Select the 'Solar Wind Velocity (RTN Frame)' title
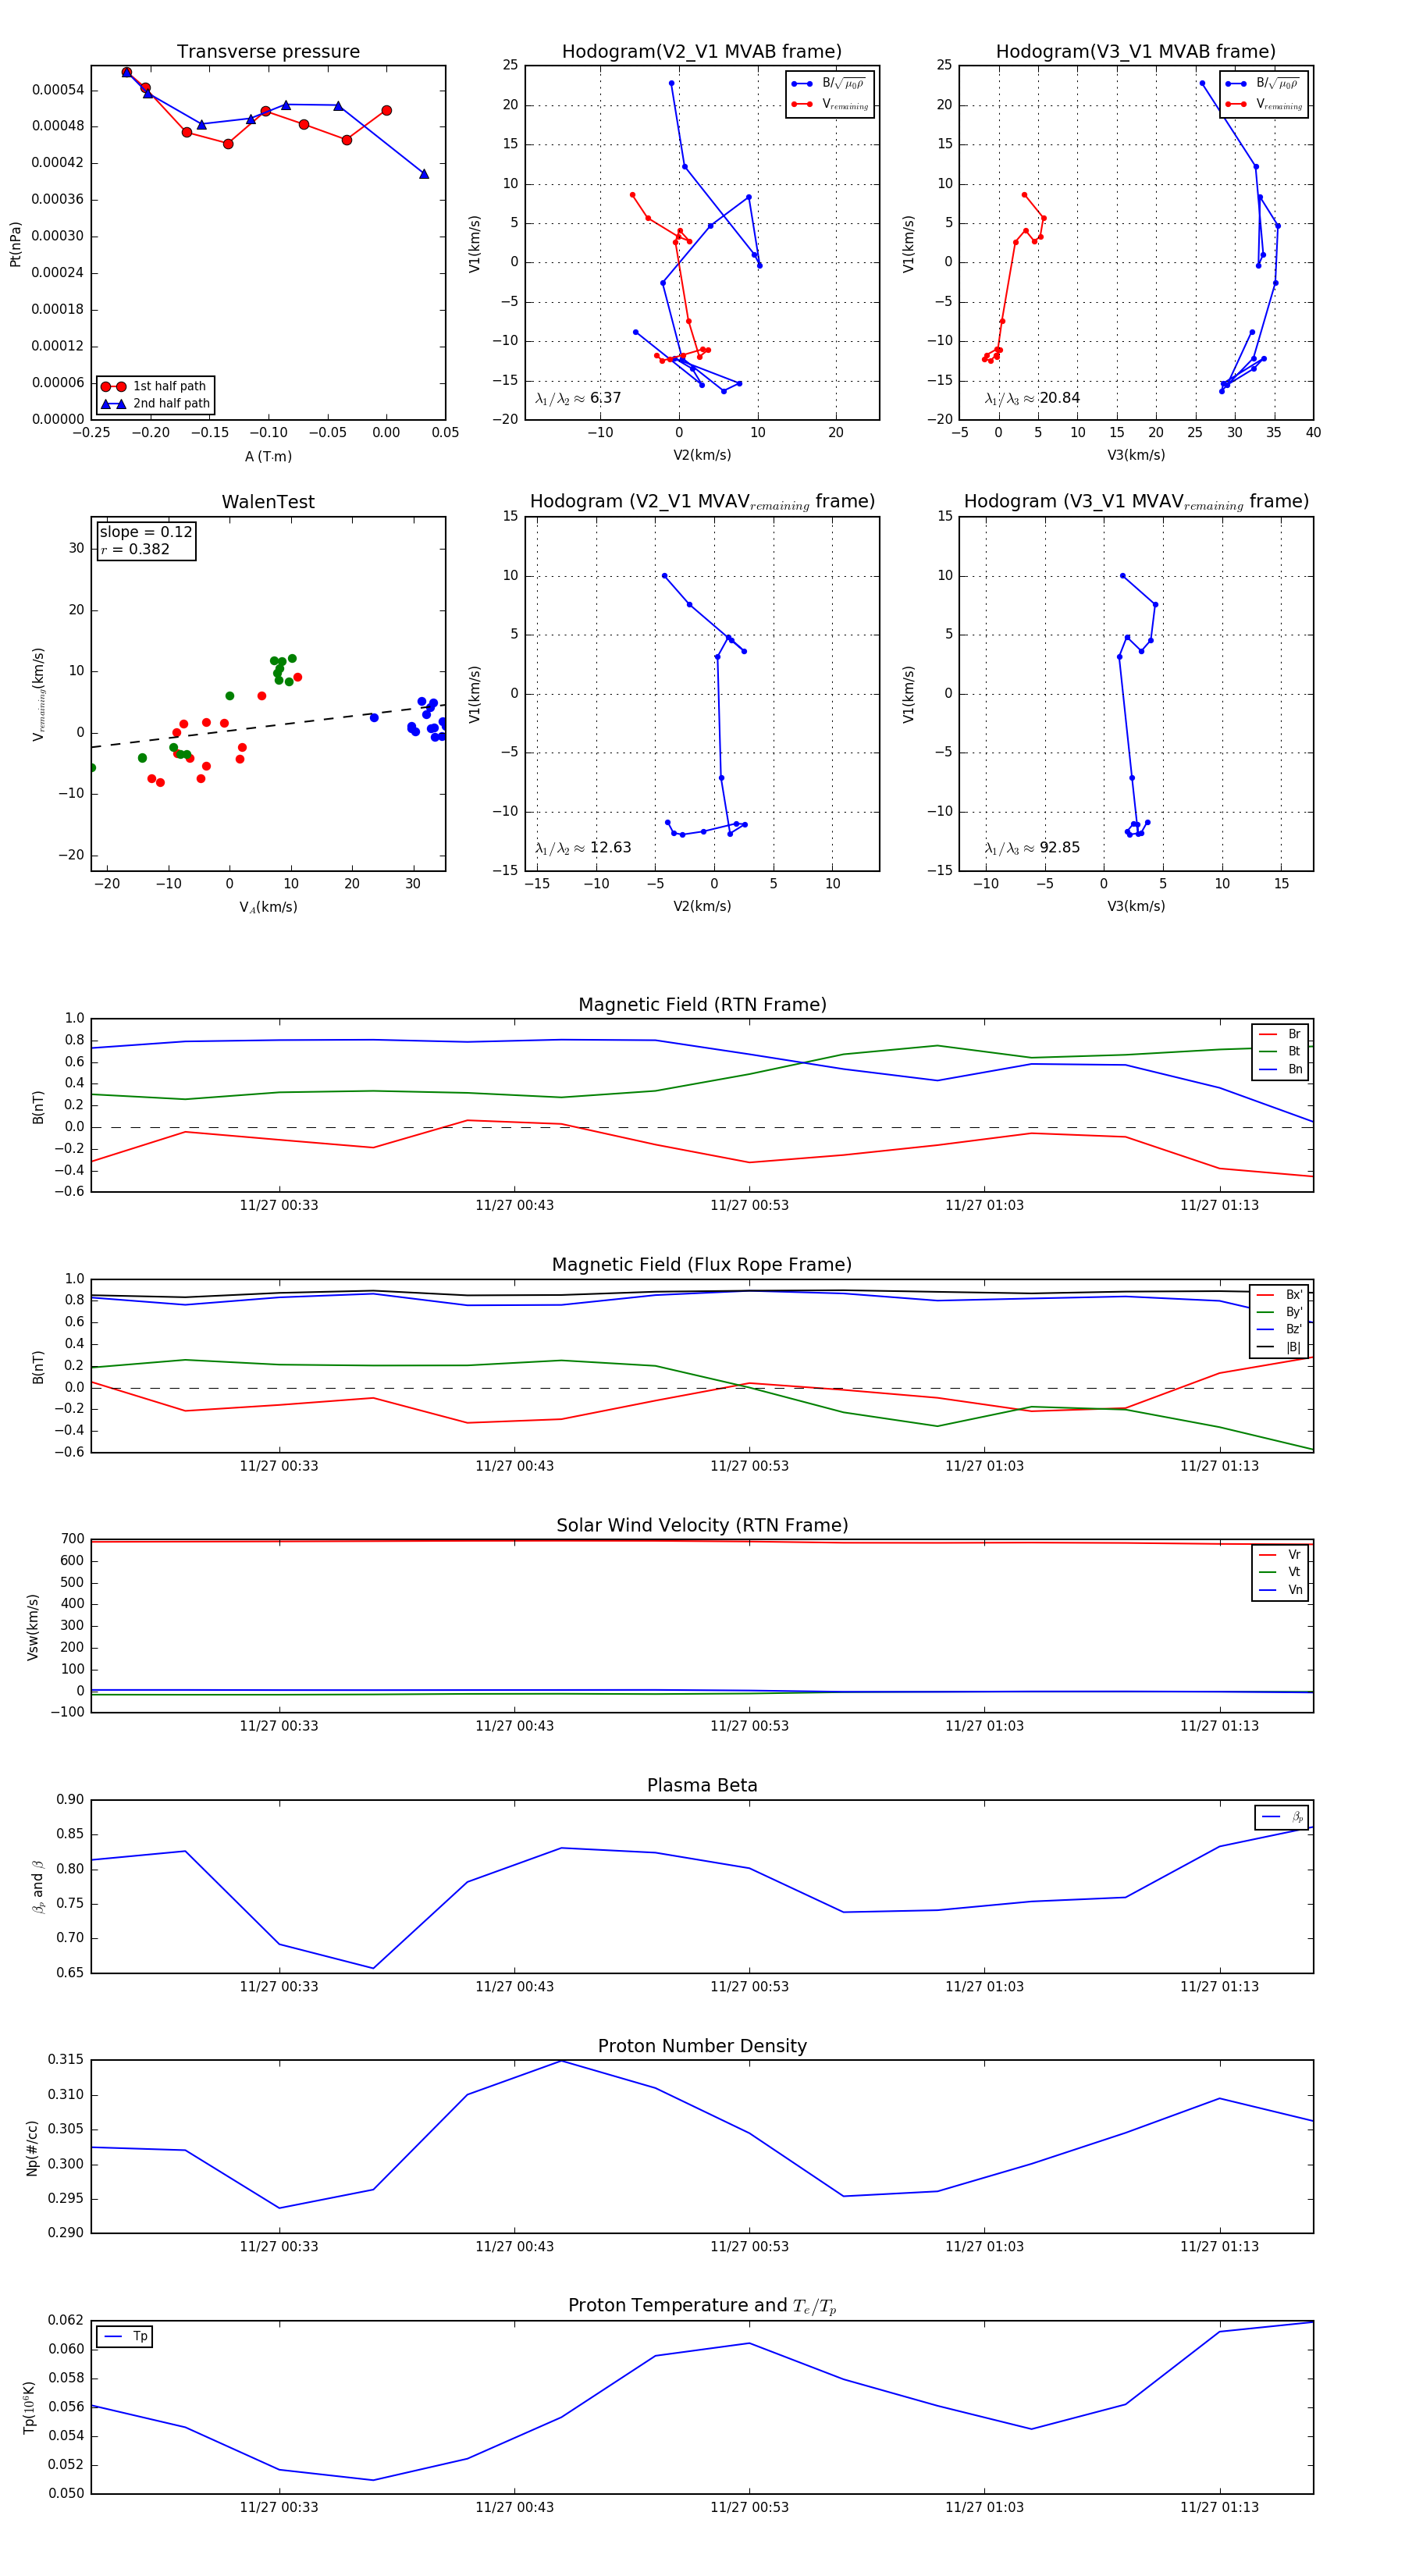 702,1525
